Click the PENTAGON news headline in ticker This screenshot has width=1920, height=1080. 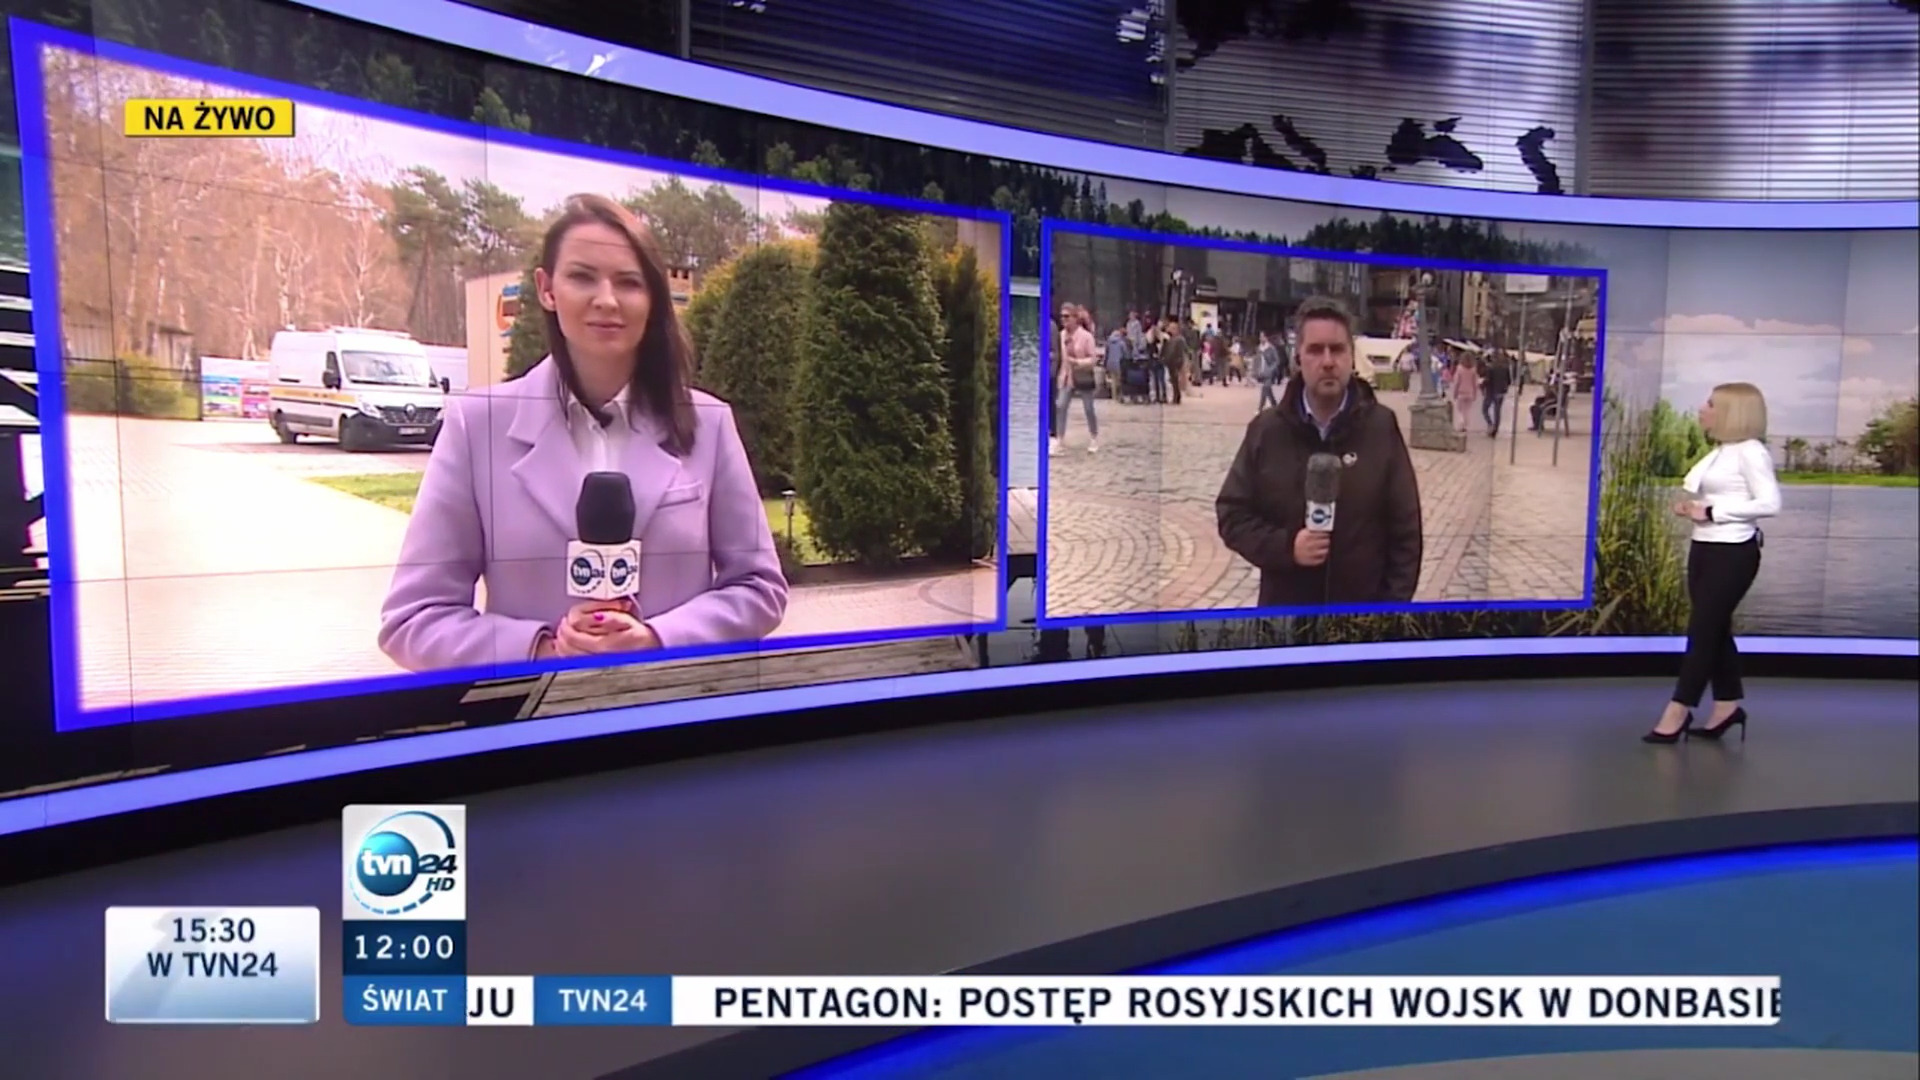tap(1246, 1002)
